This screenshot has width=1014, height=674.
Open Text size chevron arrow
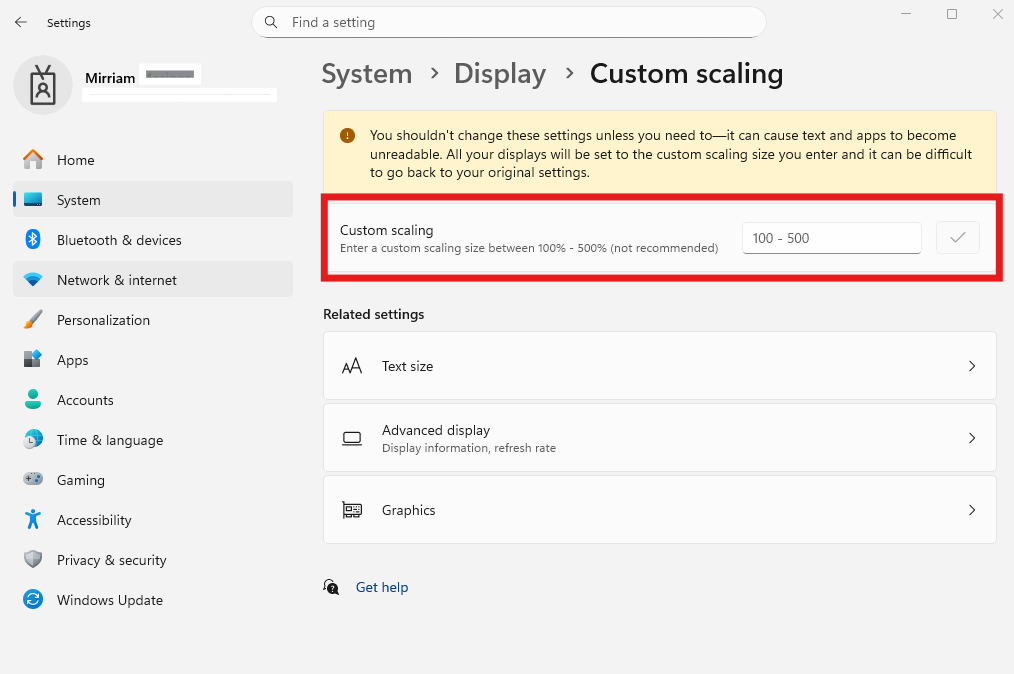pos(972,366)
